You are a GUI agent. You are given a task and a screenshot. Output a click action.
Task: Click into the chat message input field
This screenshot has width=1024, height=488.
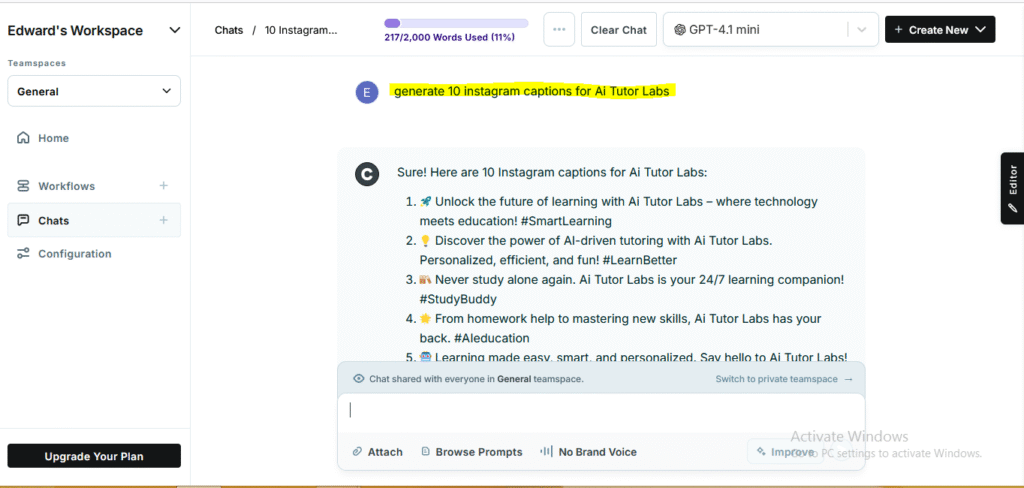pyautogui.click(x=601, y=412)
